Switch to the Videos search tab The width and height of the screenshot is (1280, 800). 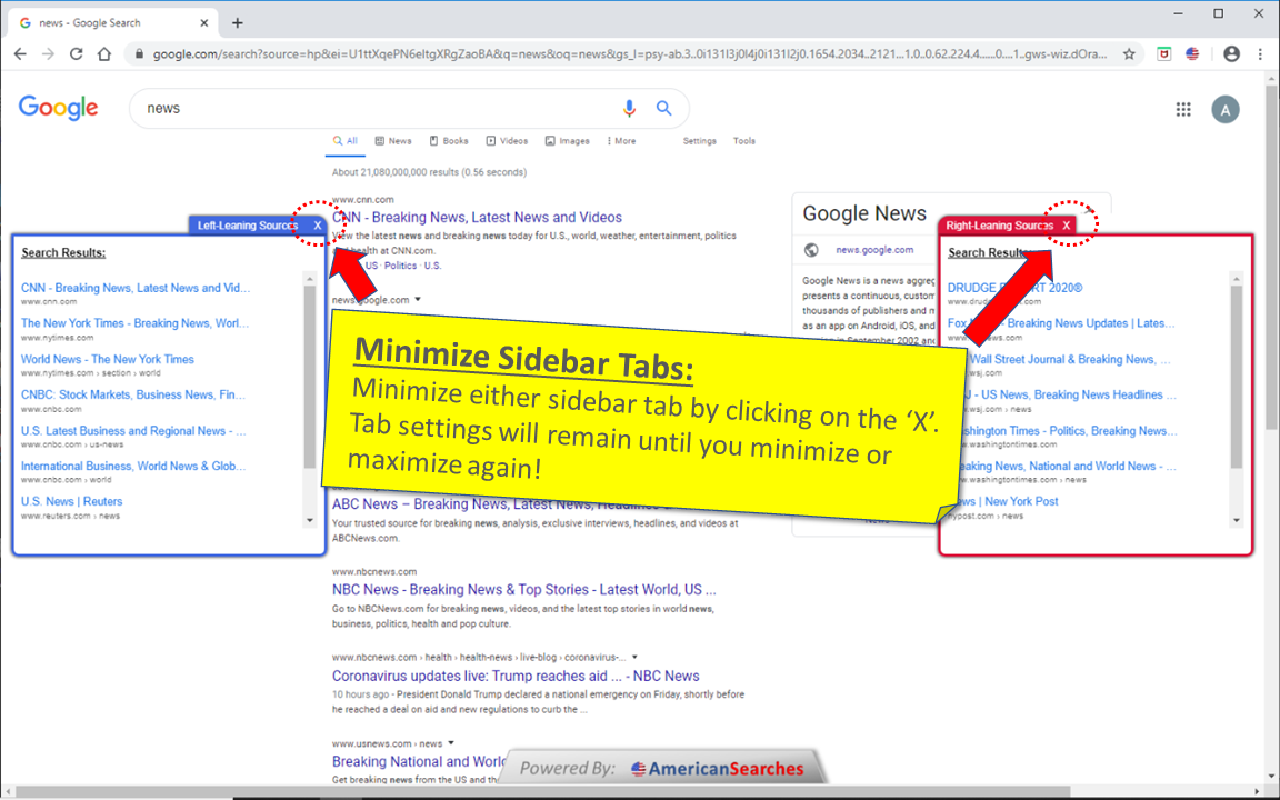(507, 141)
